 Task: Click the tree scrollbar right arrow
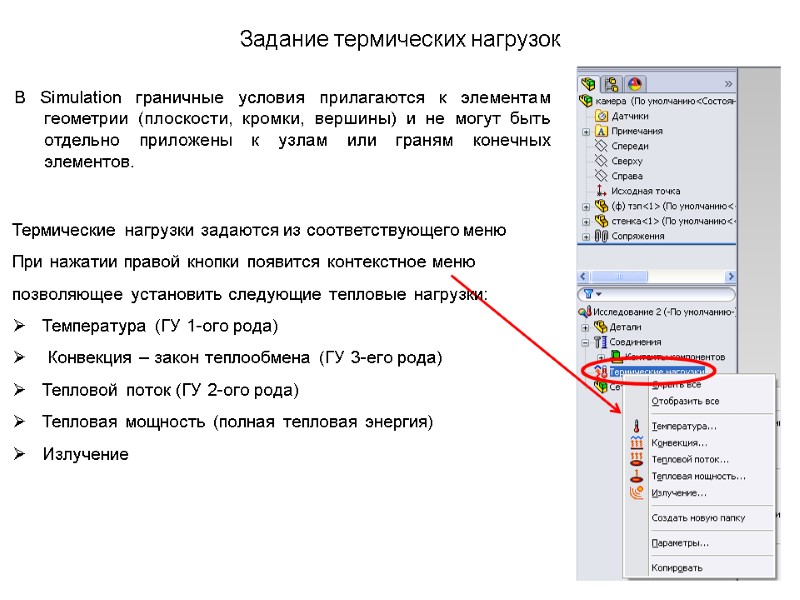tap(731, 276)
